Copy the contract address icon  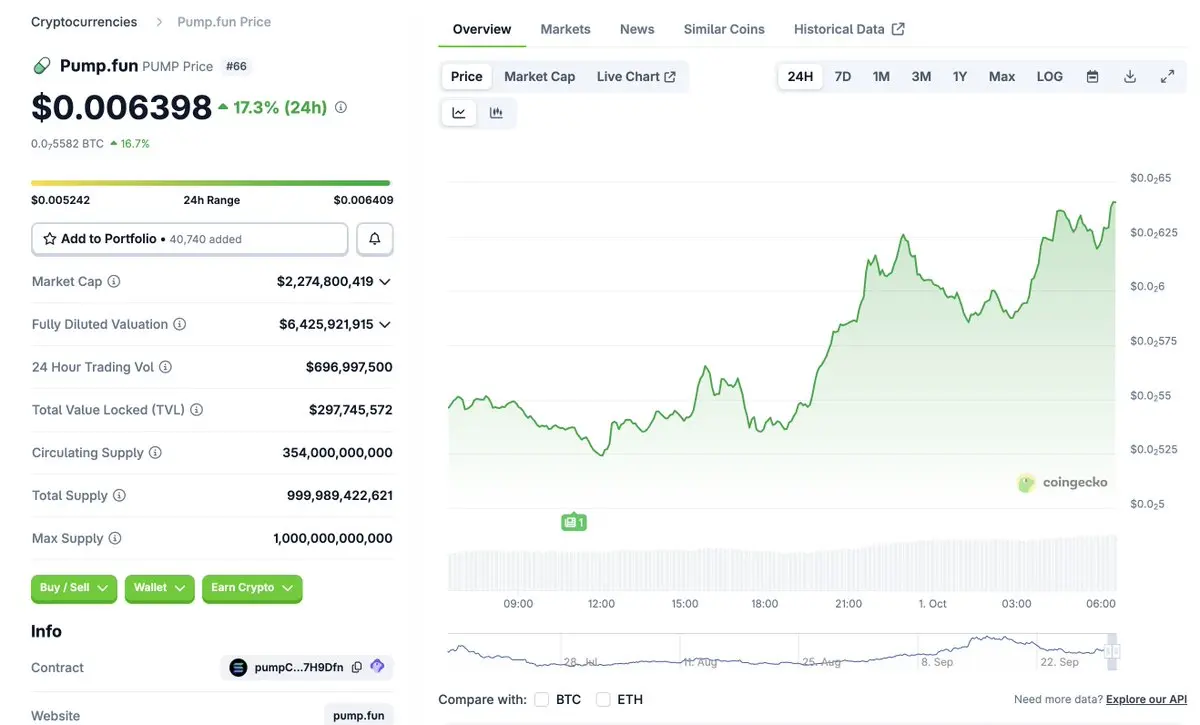[x=357, y=667]
